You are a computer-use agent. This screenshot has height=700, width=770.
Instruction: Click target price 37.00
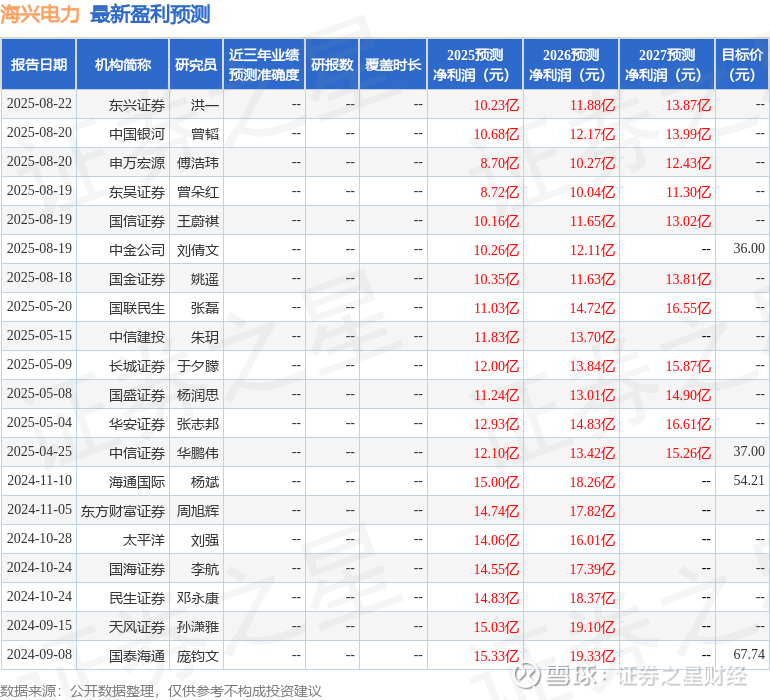tap(749, 451)
